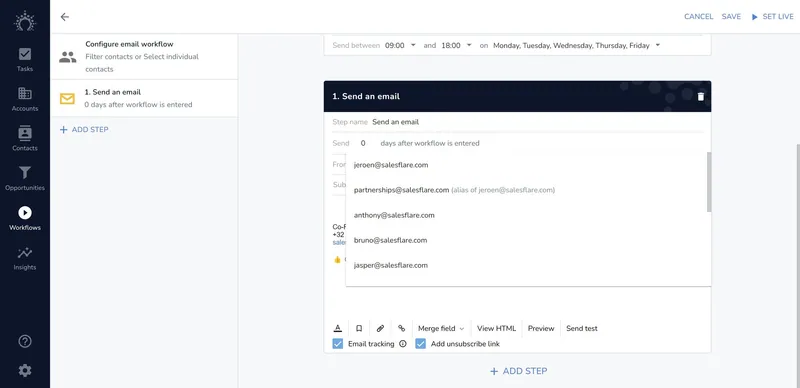
Task: Select jasper@salesflare.com as sender
Action: tap(526, 265)
